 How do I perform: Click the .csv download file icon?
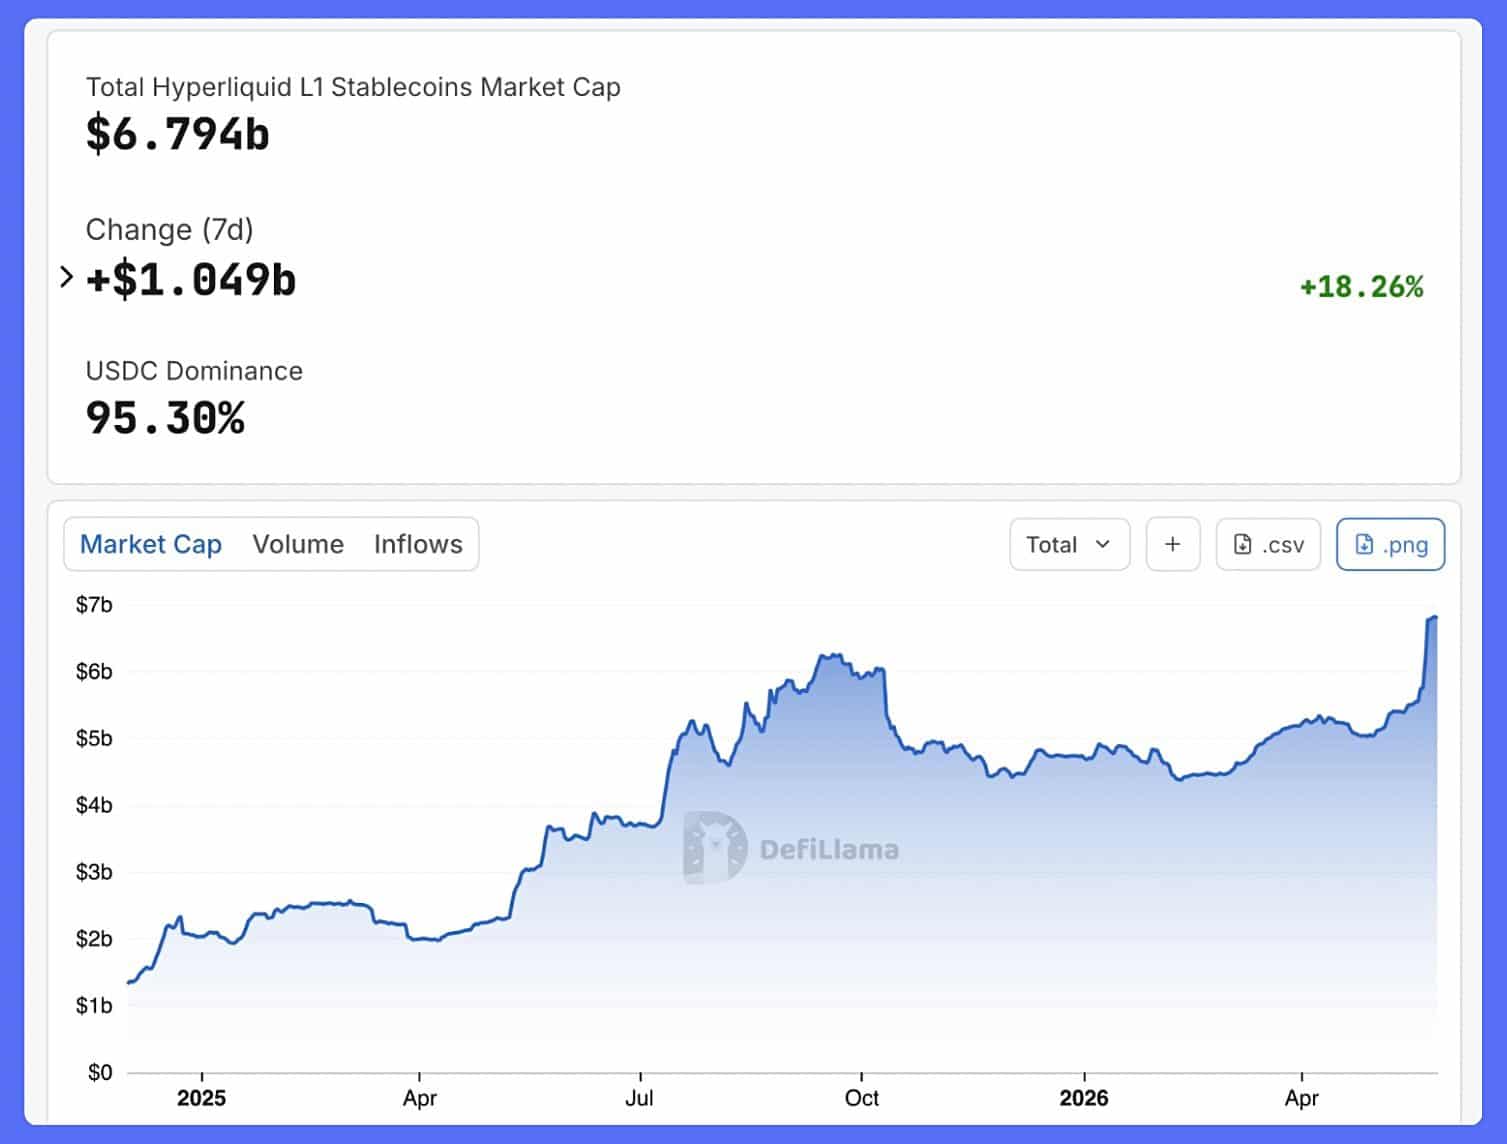pos(1242,544)
